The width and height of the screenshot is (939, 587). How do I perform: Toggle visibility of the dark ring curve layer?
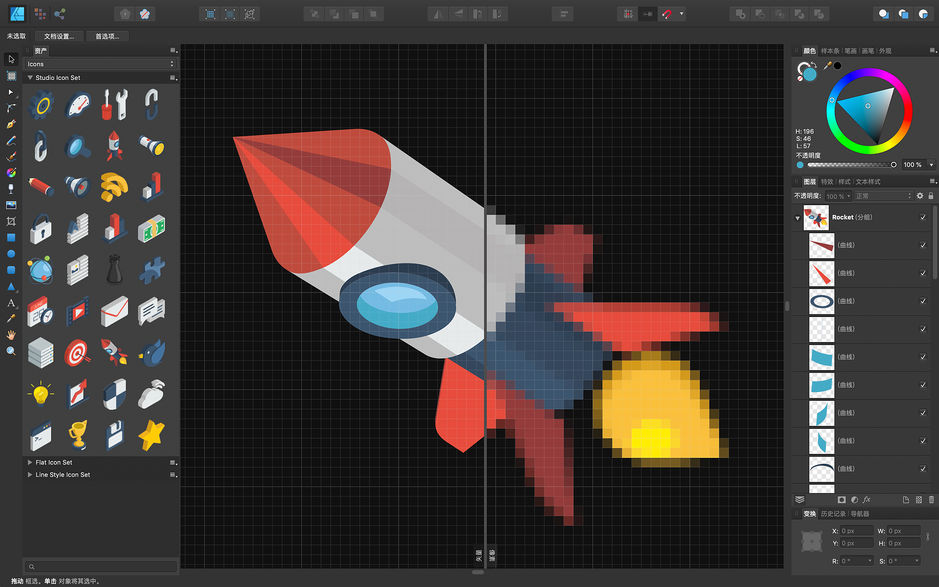[x=923, y=301]
